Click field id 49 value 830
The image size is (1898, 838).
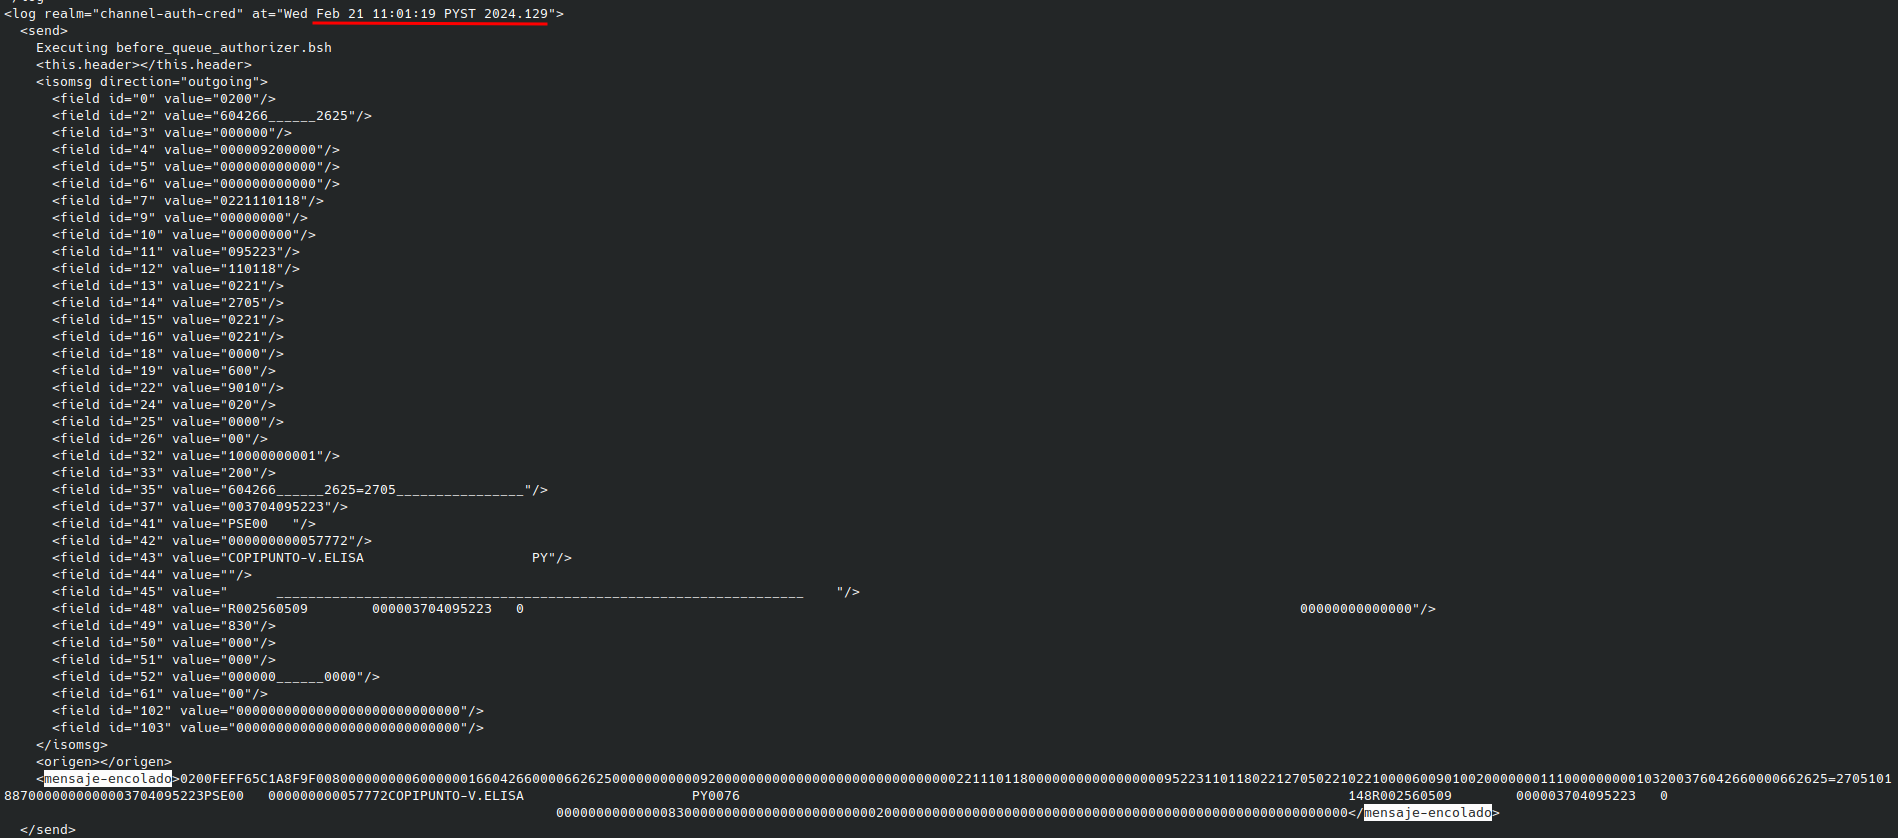[164, 626]
